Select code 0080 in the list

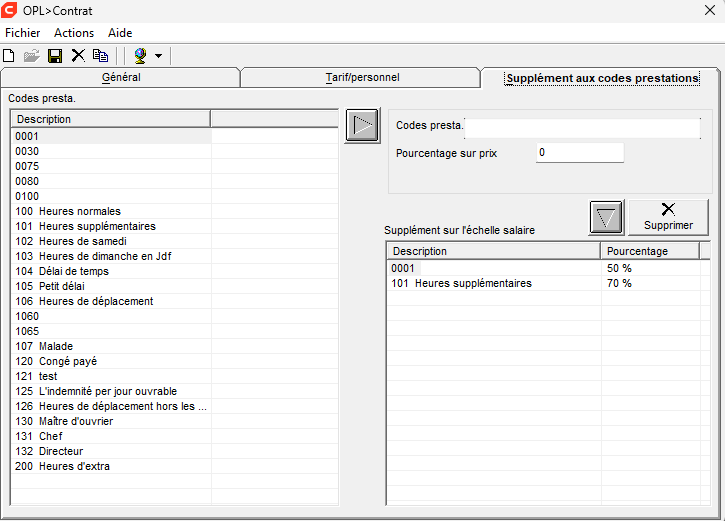tap(175, 181)
